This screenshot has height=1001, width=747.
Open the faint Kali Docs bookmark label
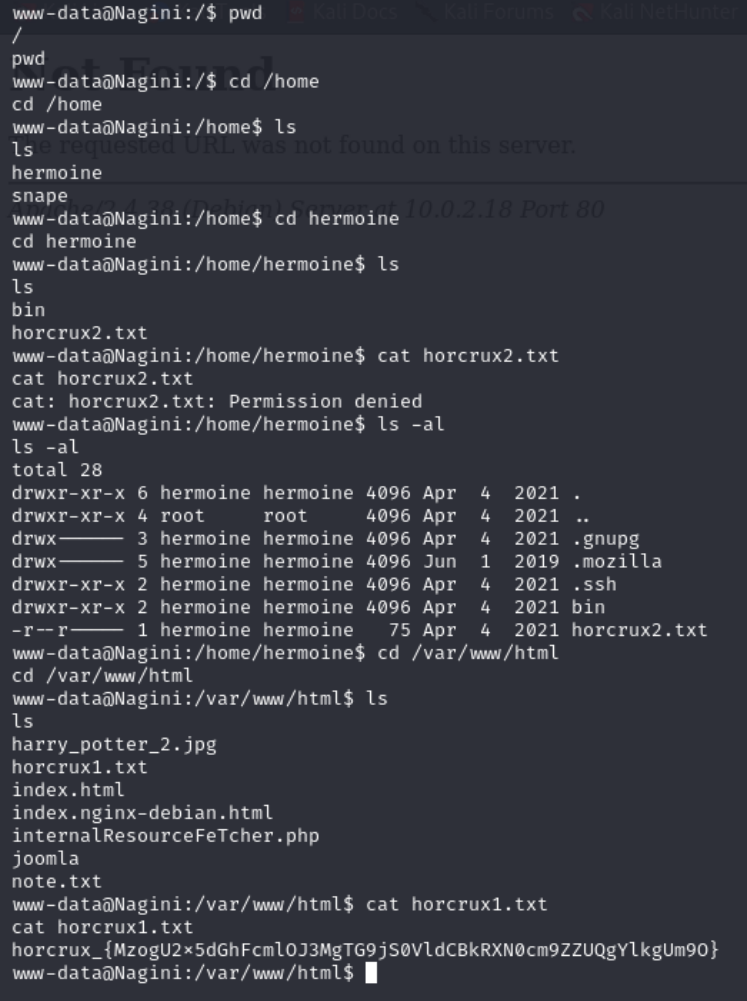click(x=354, y=11)
